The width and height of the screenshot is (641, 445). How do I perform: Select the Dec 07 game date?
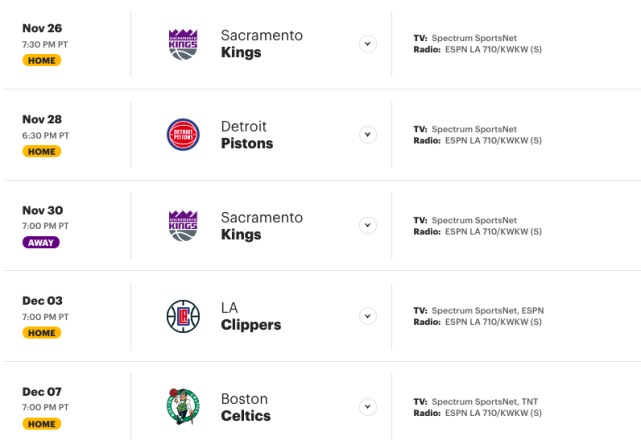click(42, 391)
